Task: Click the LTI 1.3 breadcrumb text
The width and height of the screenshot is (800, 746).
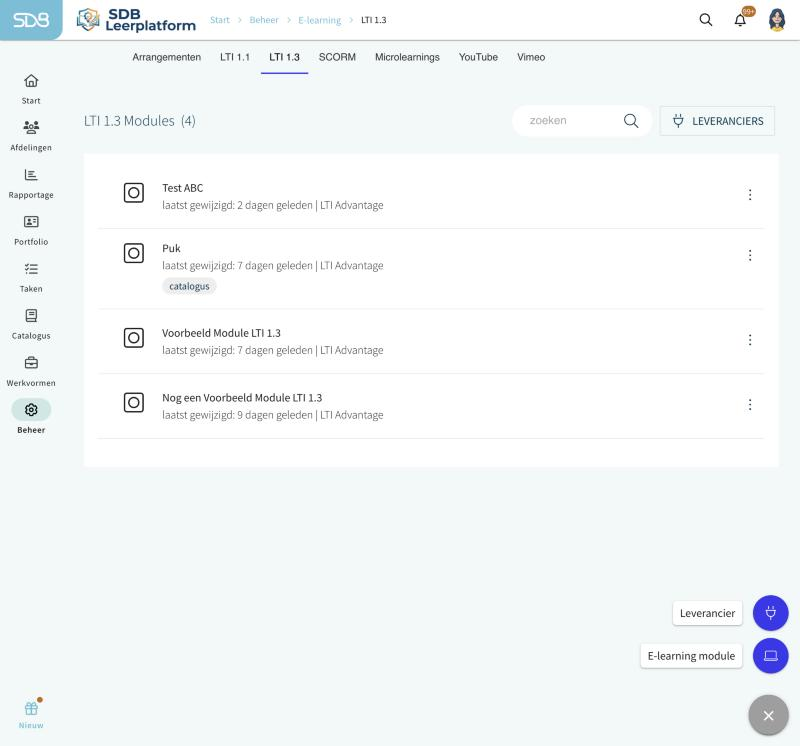Action: pos(373,20)
